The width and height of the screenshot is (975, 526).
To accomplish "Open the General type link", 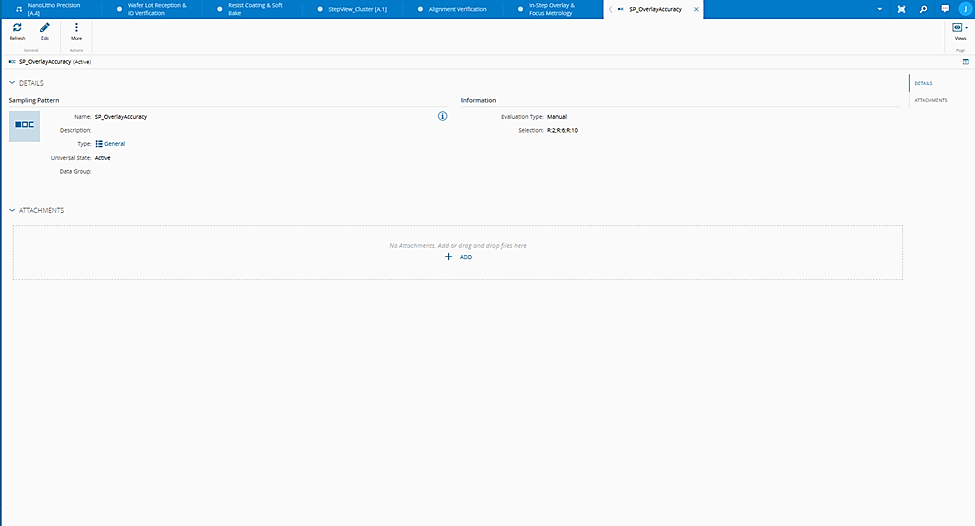I will [x=114, y=144].
